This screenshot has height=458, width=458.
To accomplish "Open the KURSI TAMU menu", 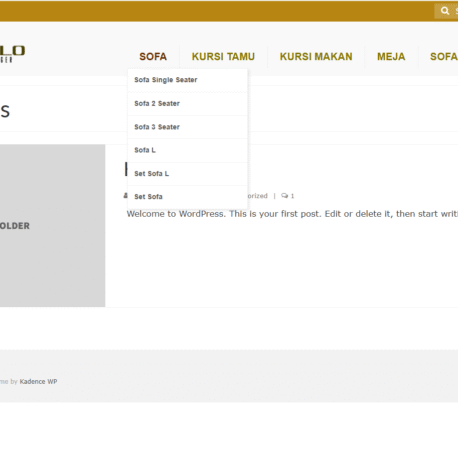I will (223, 57).
